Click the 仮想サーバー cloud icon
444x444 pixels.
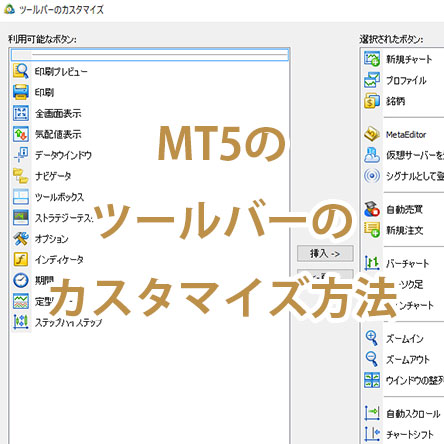coord(372,155)
